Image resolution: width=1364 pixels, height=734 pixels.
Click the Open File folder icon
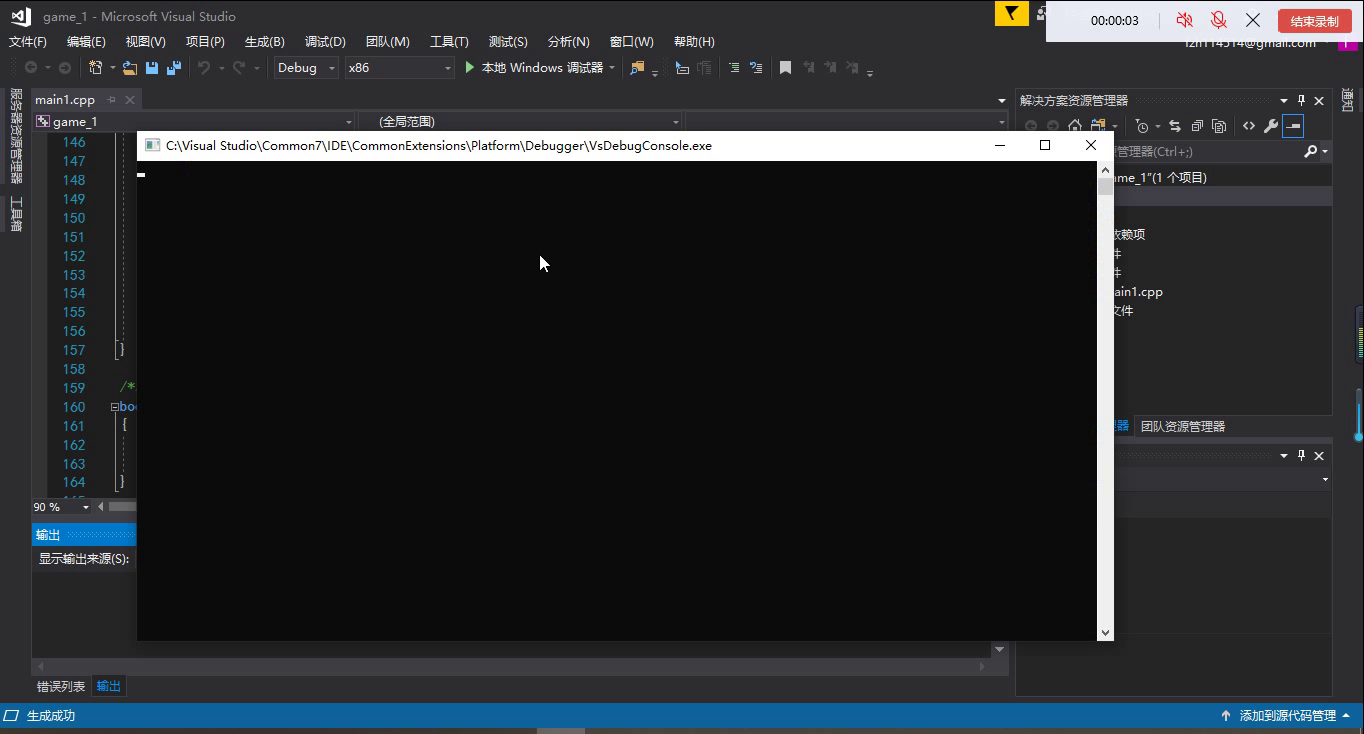130,68
